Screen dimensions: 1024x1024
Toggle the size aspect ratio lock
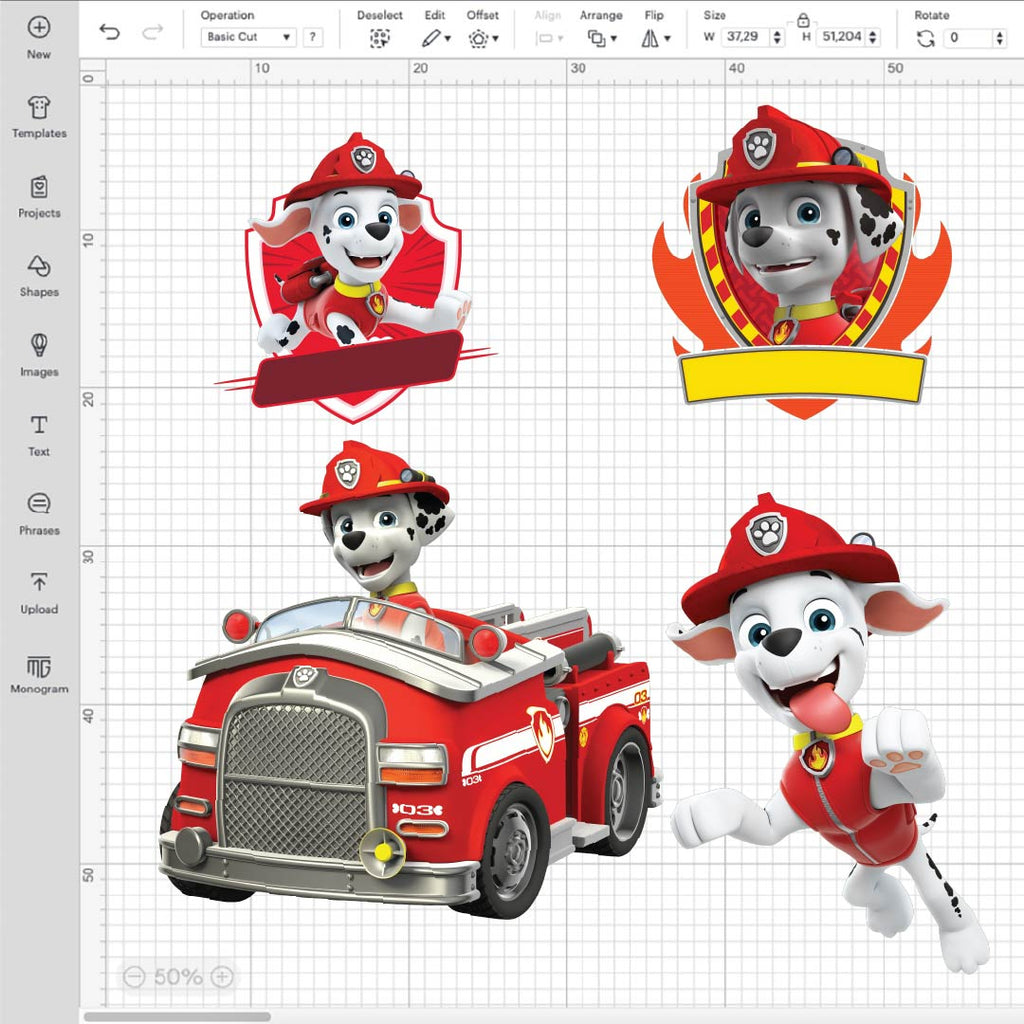click(803, 20)
